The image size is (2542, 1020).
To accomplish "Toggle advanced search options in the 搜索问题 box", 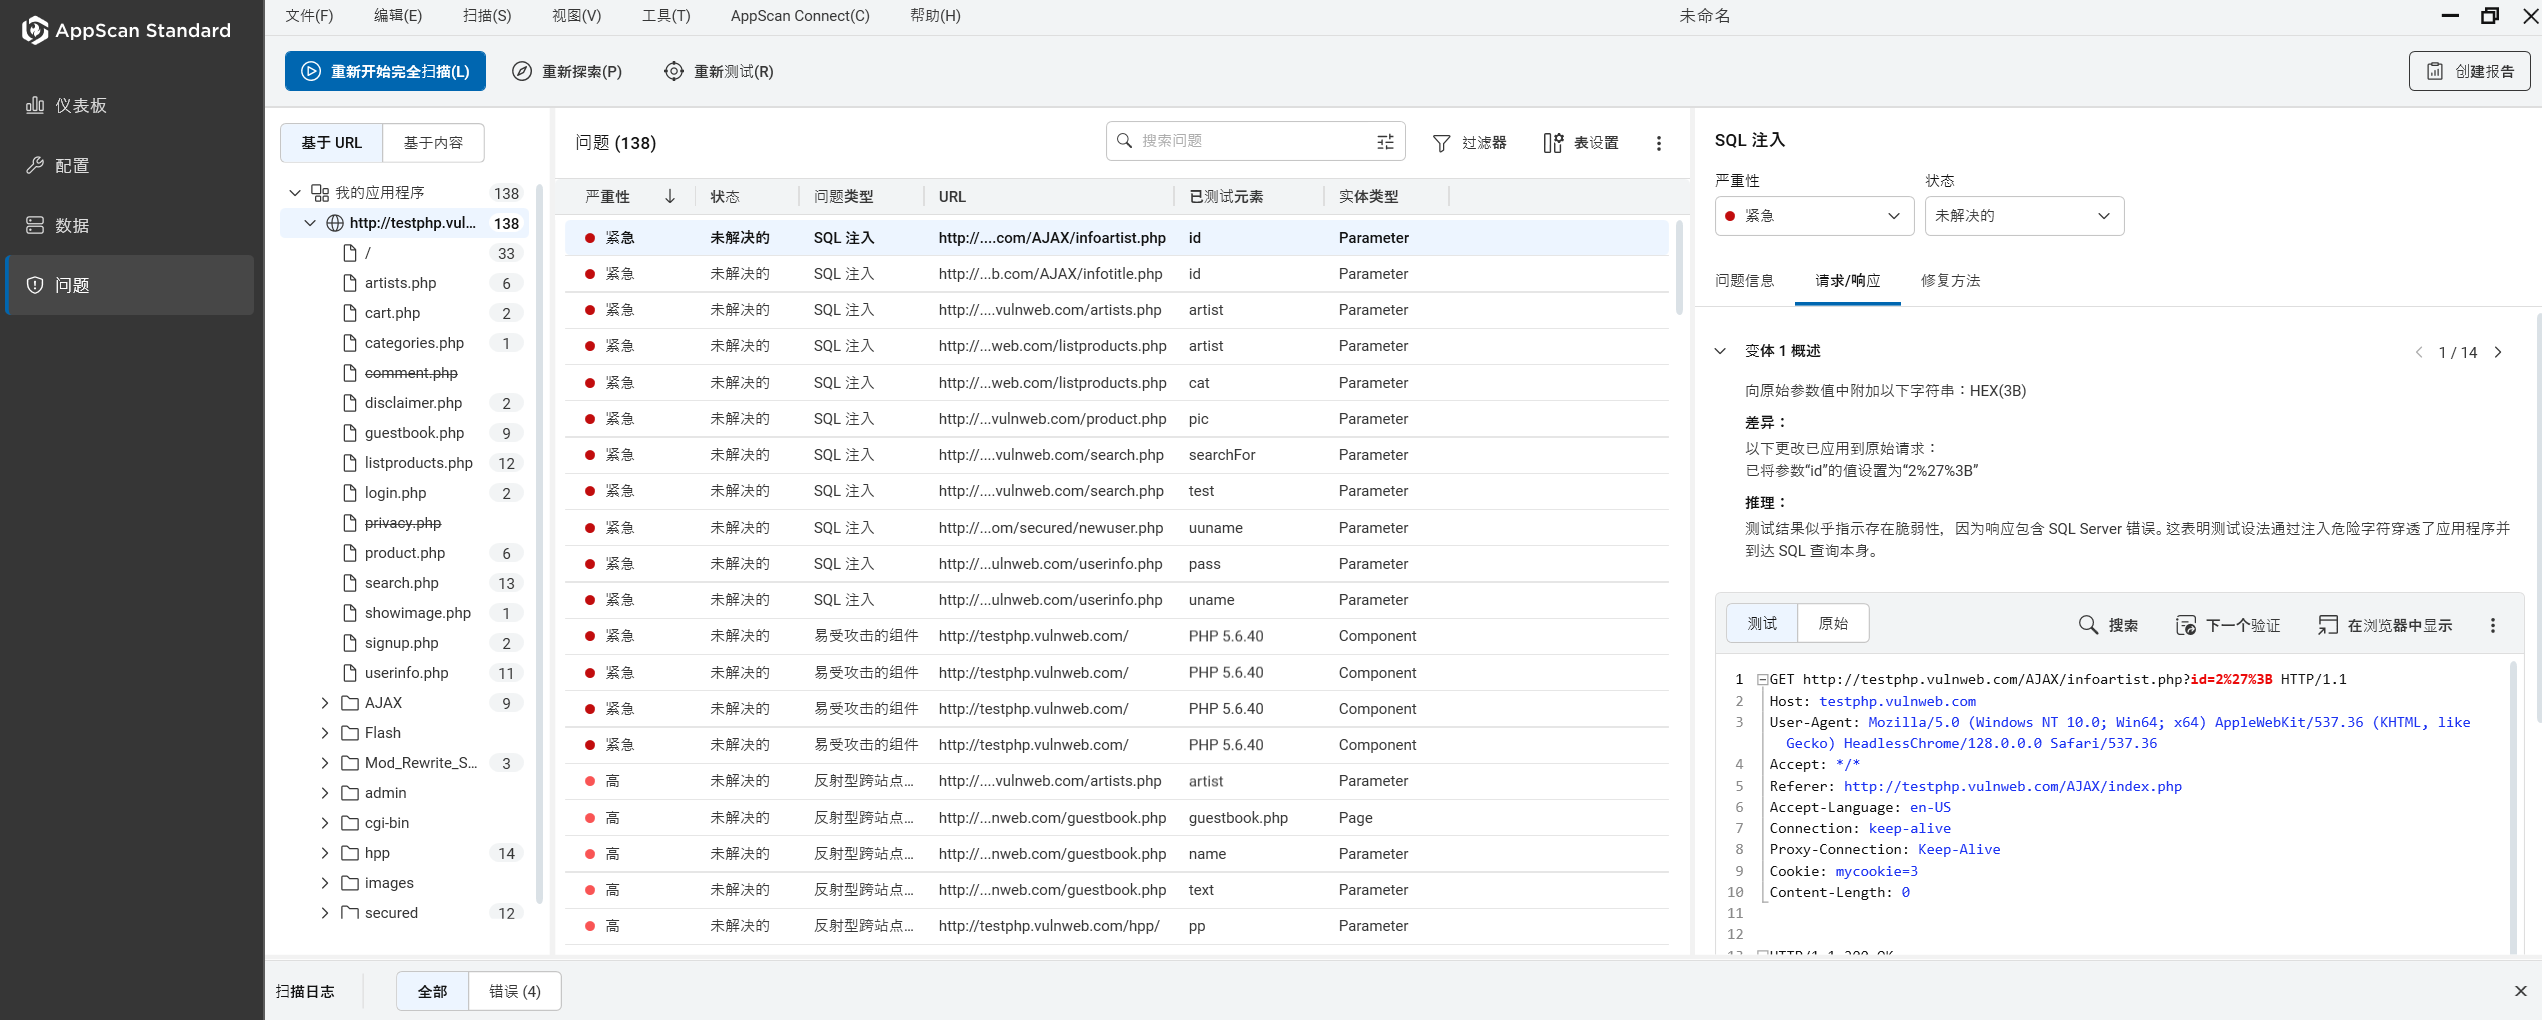I will [1385, 141].
